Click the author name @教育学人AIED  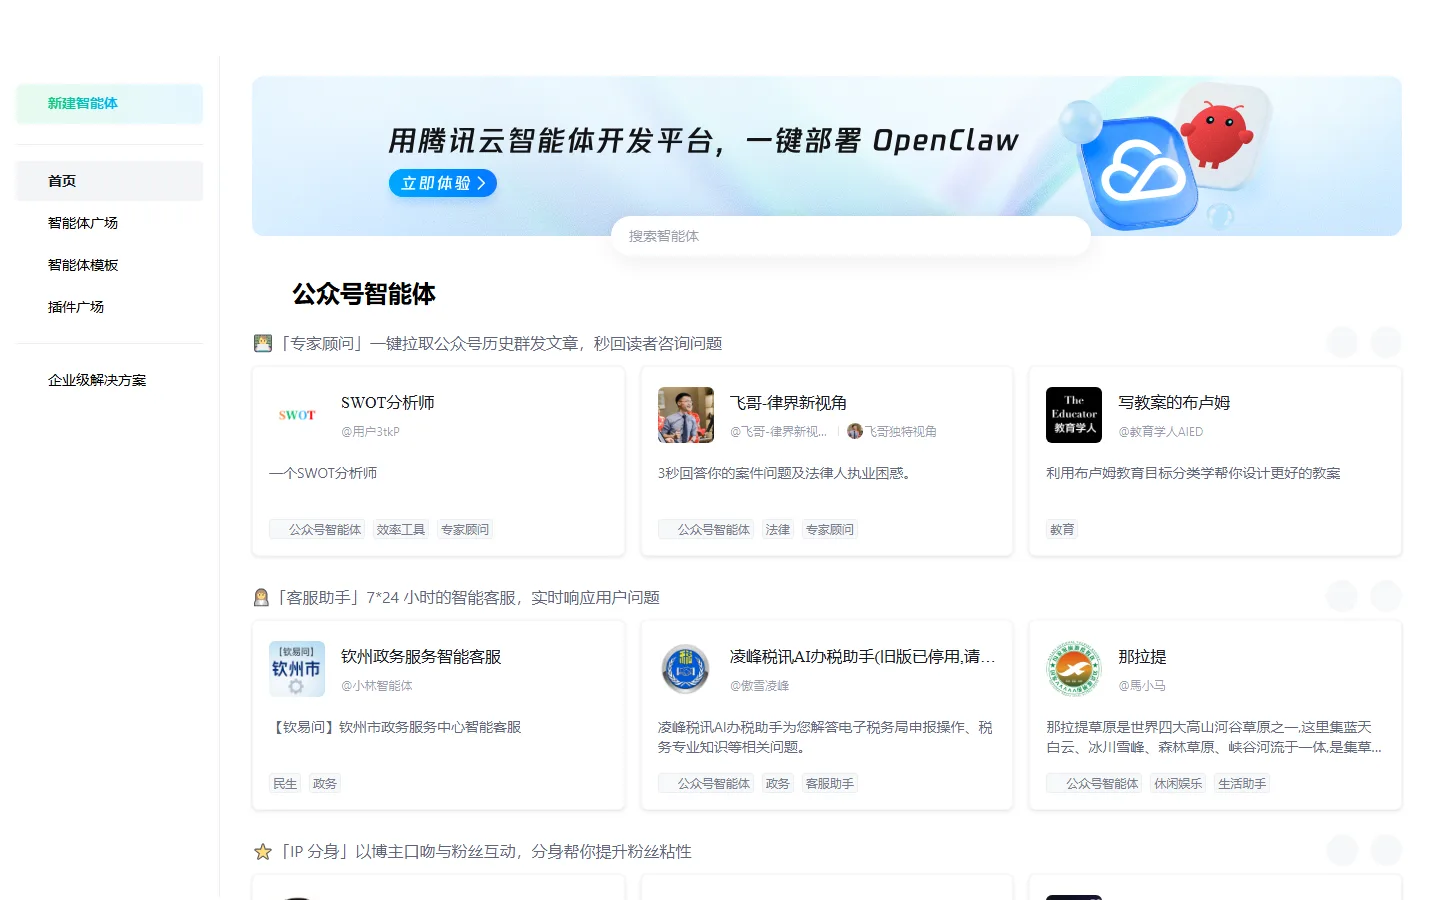(1160, 432)
